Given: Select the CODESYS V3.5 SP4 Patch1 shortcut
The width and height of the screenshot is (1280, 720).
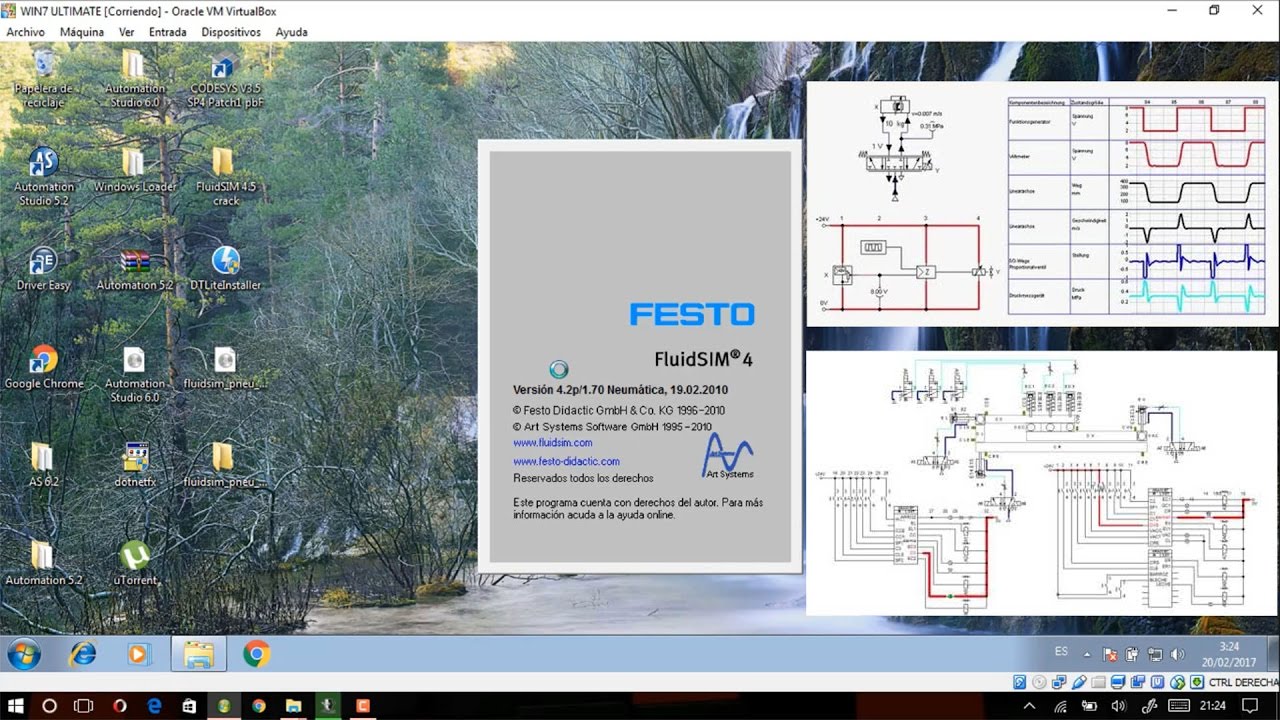Looking at the screenshot, I should 225,80.
